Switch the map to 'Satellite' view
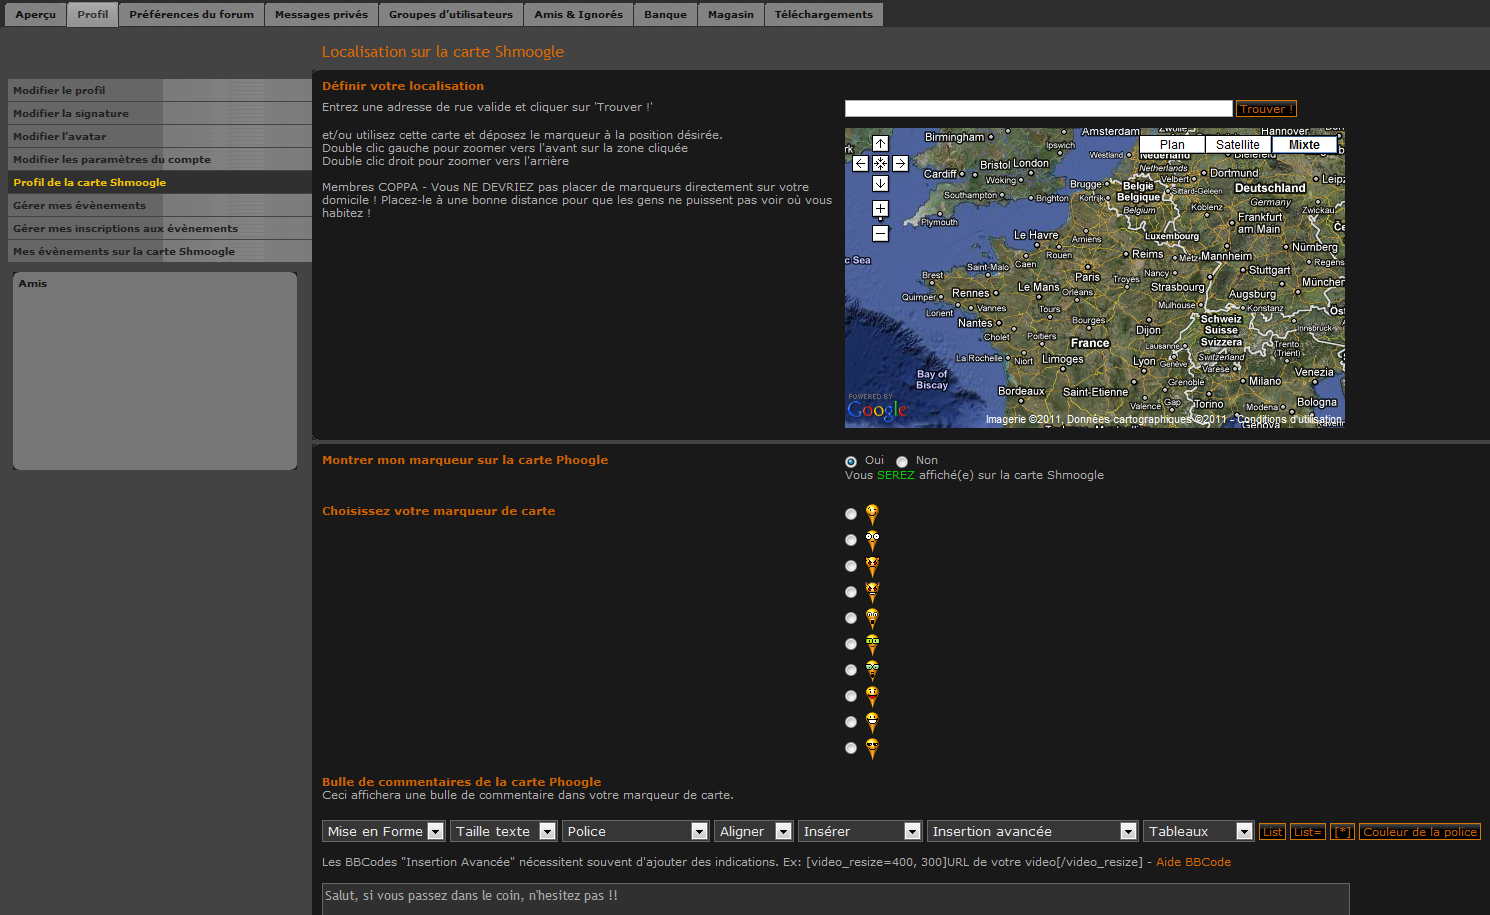Image resolution: width=1490 pixels, height=915 pixels. (x=1238, y=145)
